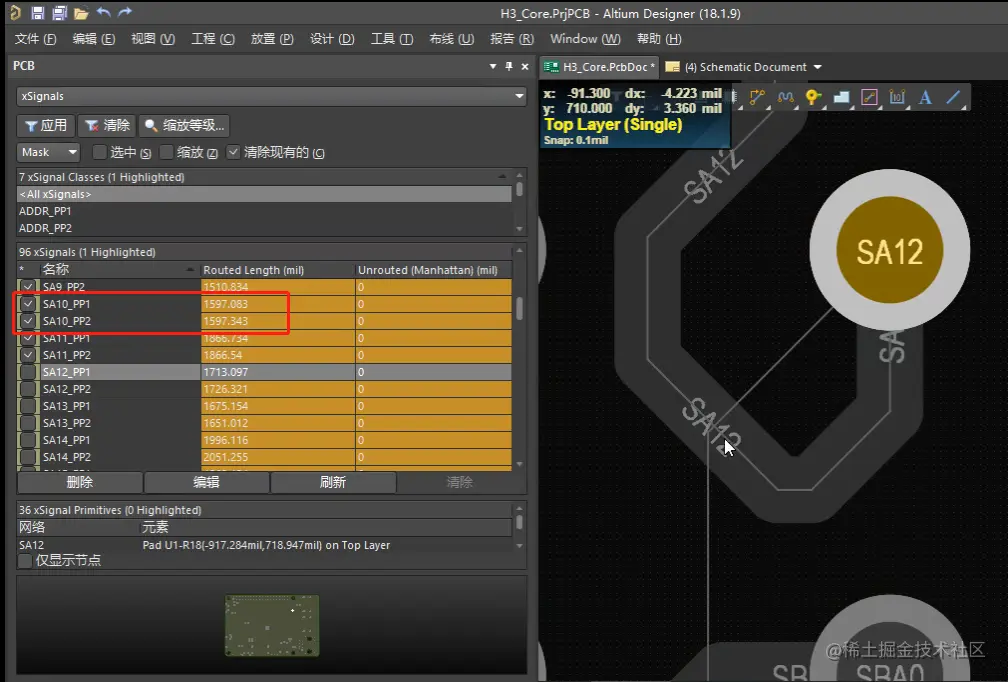Uncheck the SA11_PP2 checkbox
The width and height of the screenshot is (1008, 682).
point(28,355)
